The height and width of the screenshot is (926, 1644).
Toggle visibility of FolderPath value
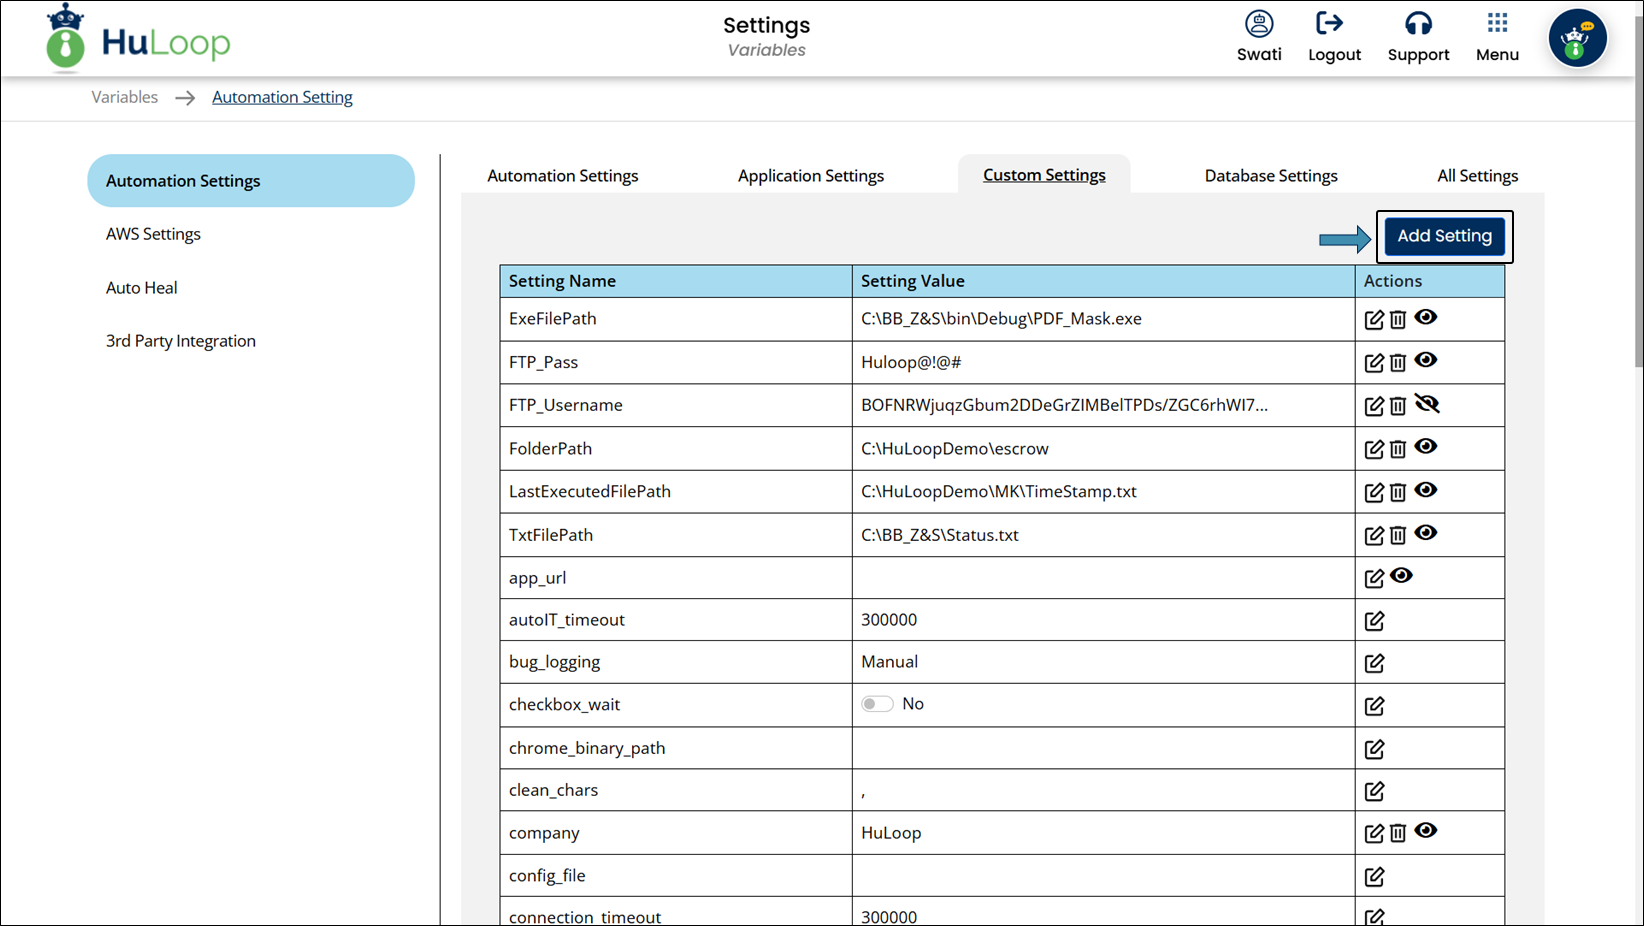click(1426, 446)
